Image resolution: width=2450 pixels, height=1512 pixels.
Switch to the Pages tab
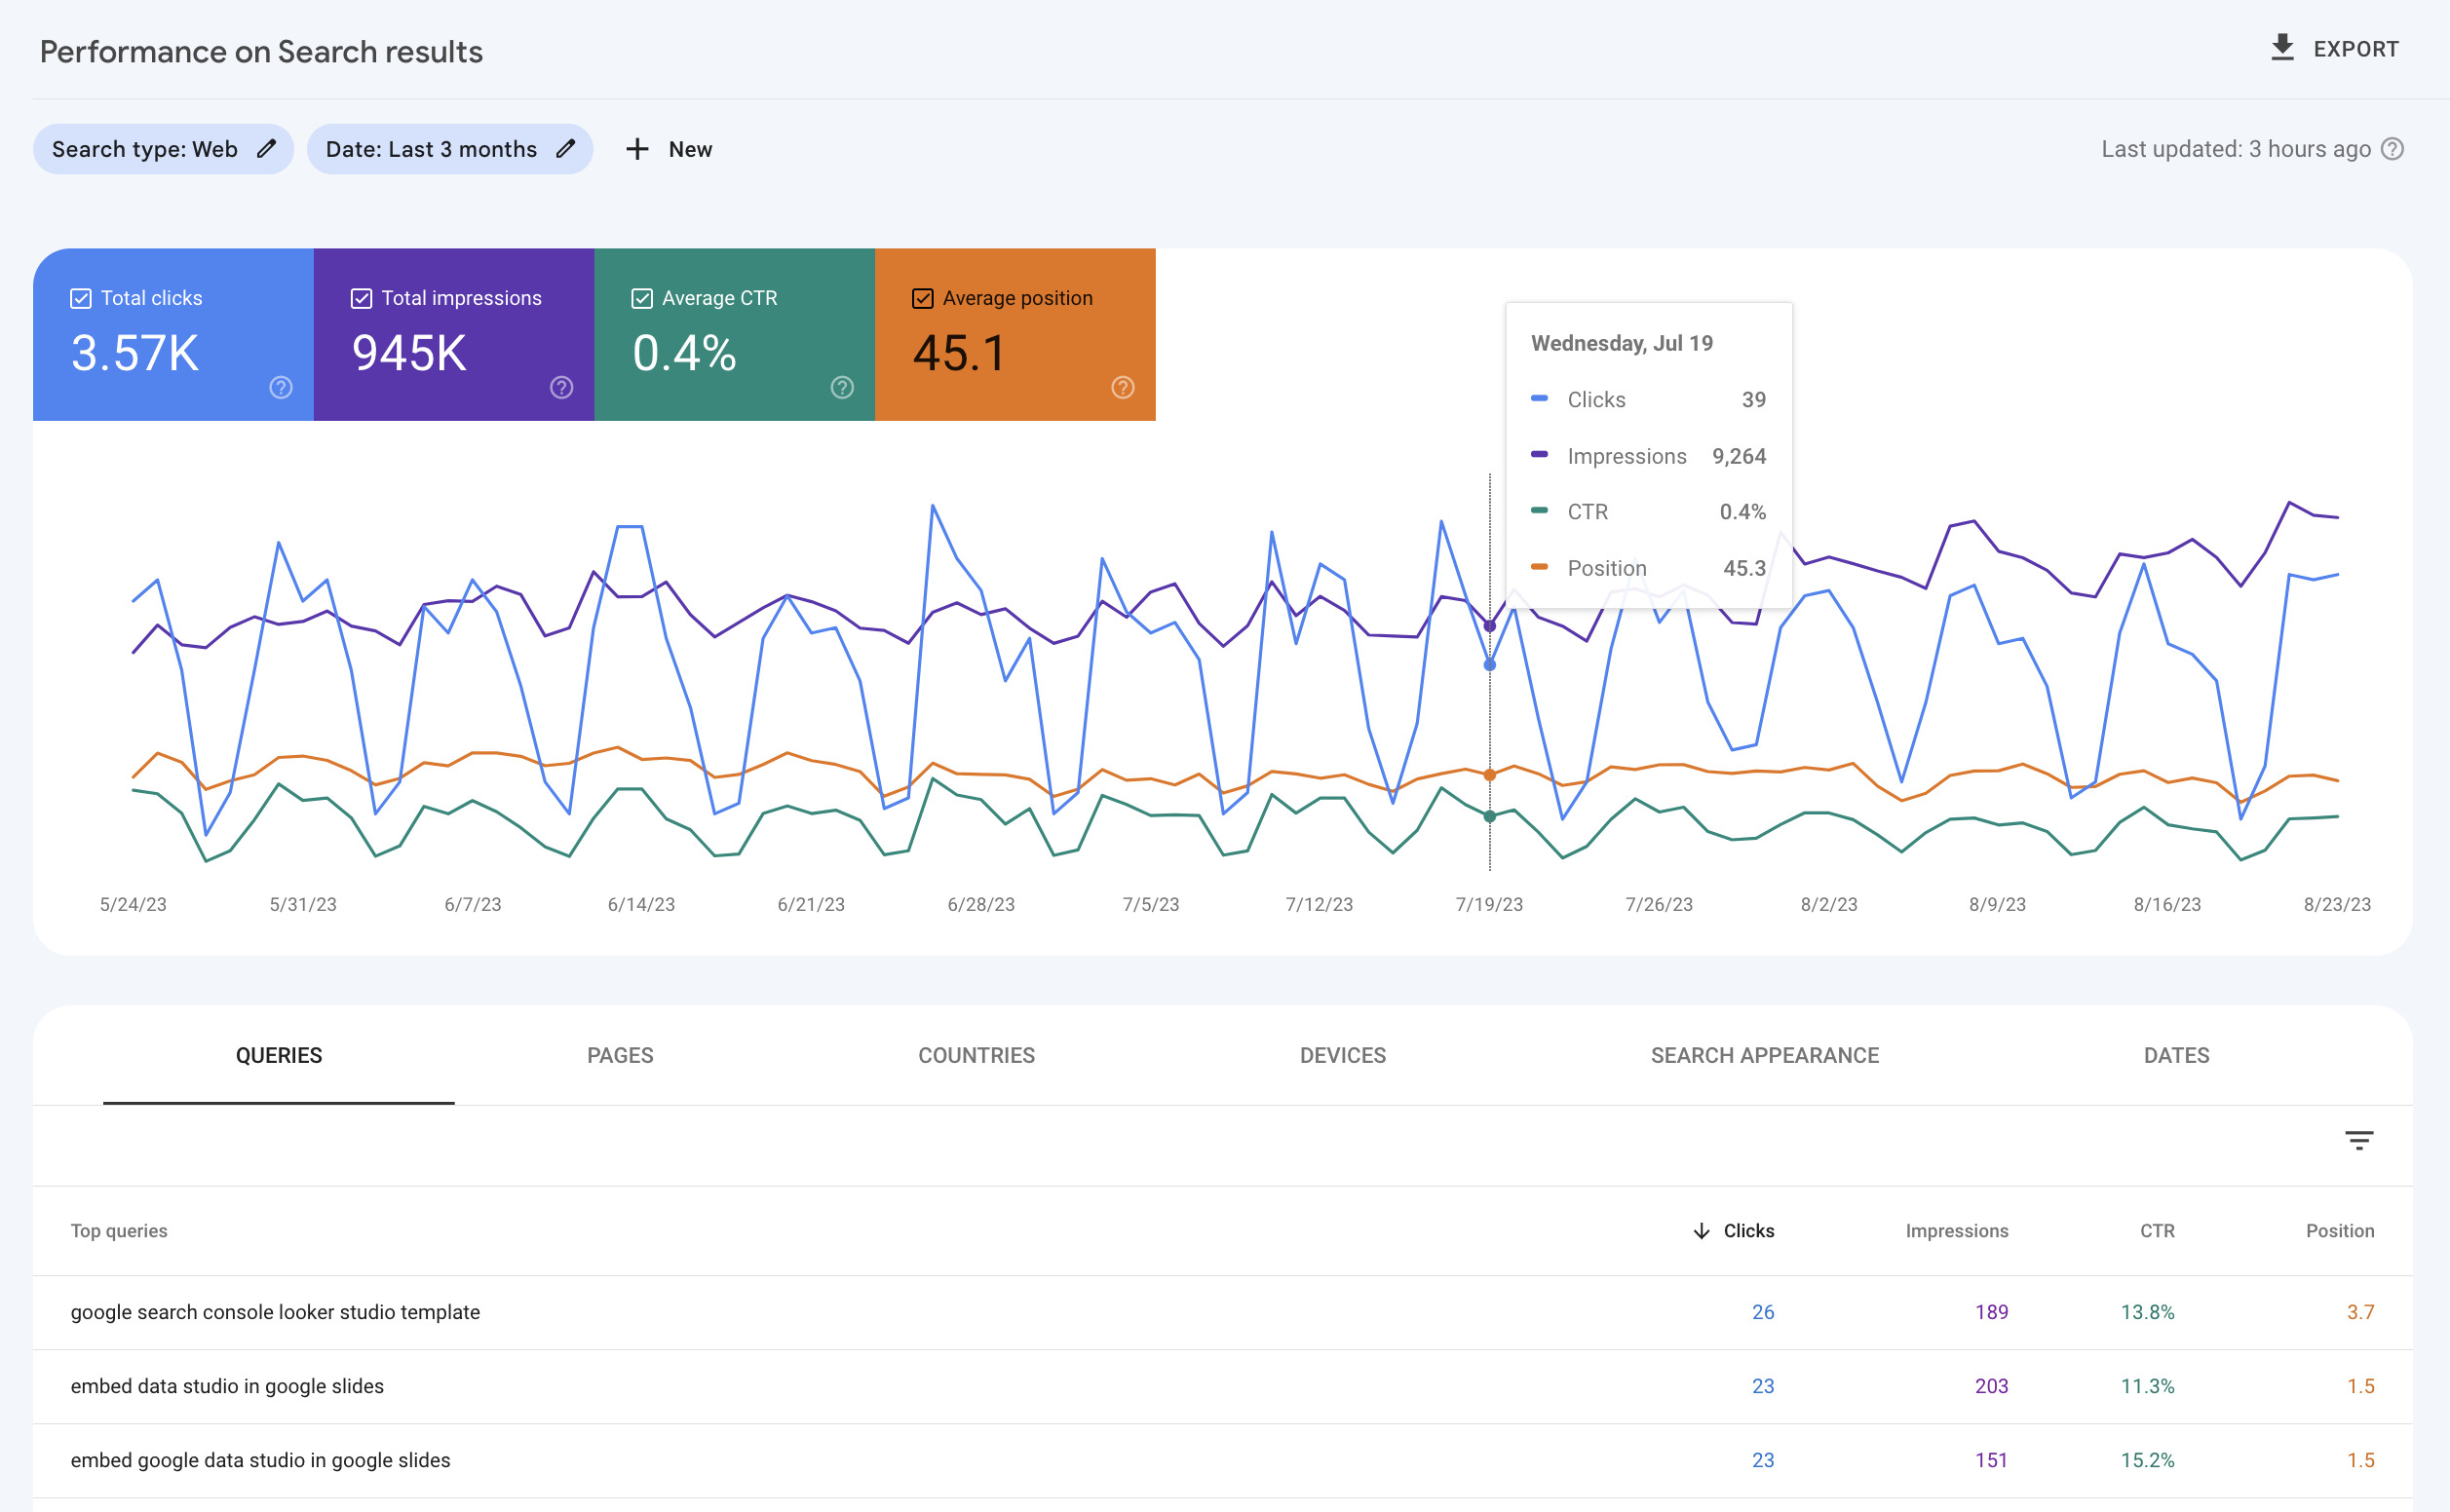[x=620, y=1055]
